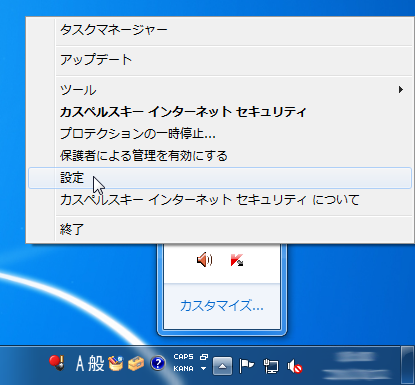Click the Action Center flag icon

point(246,366)
